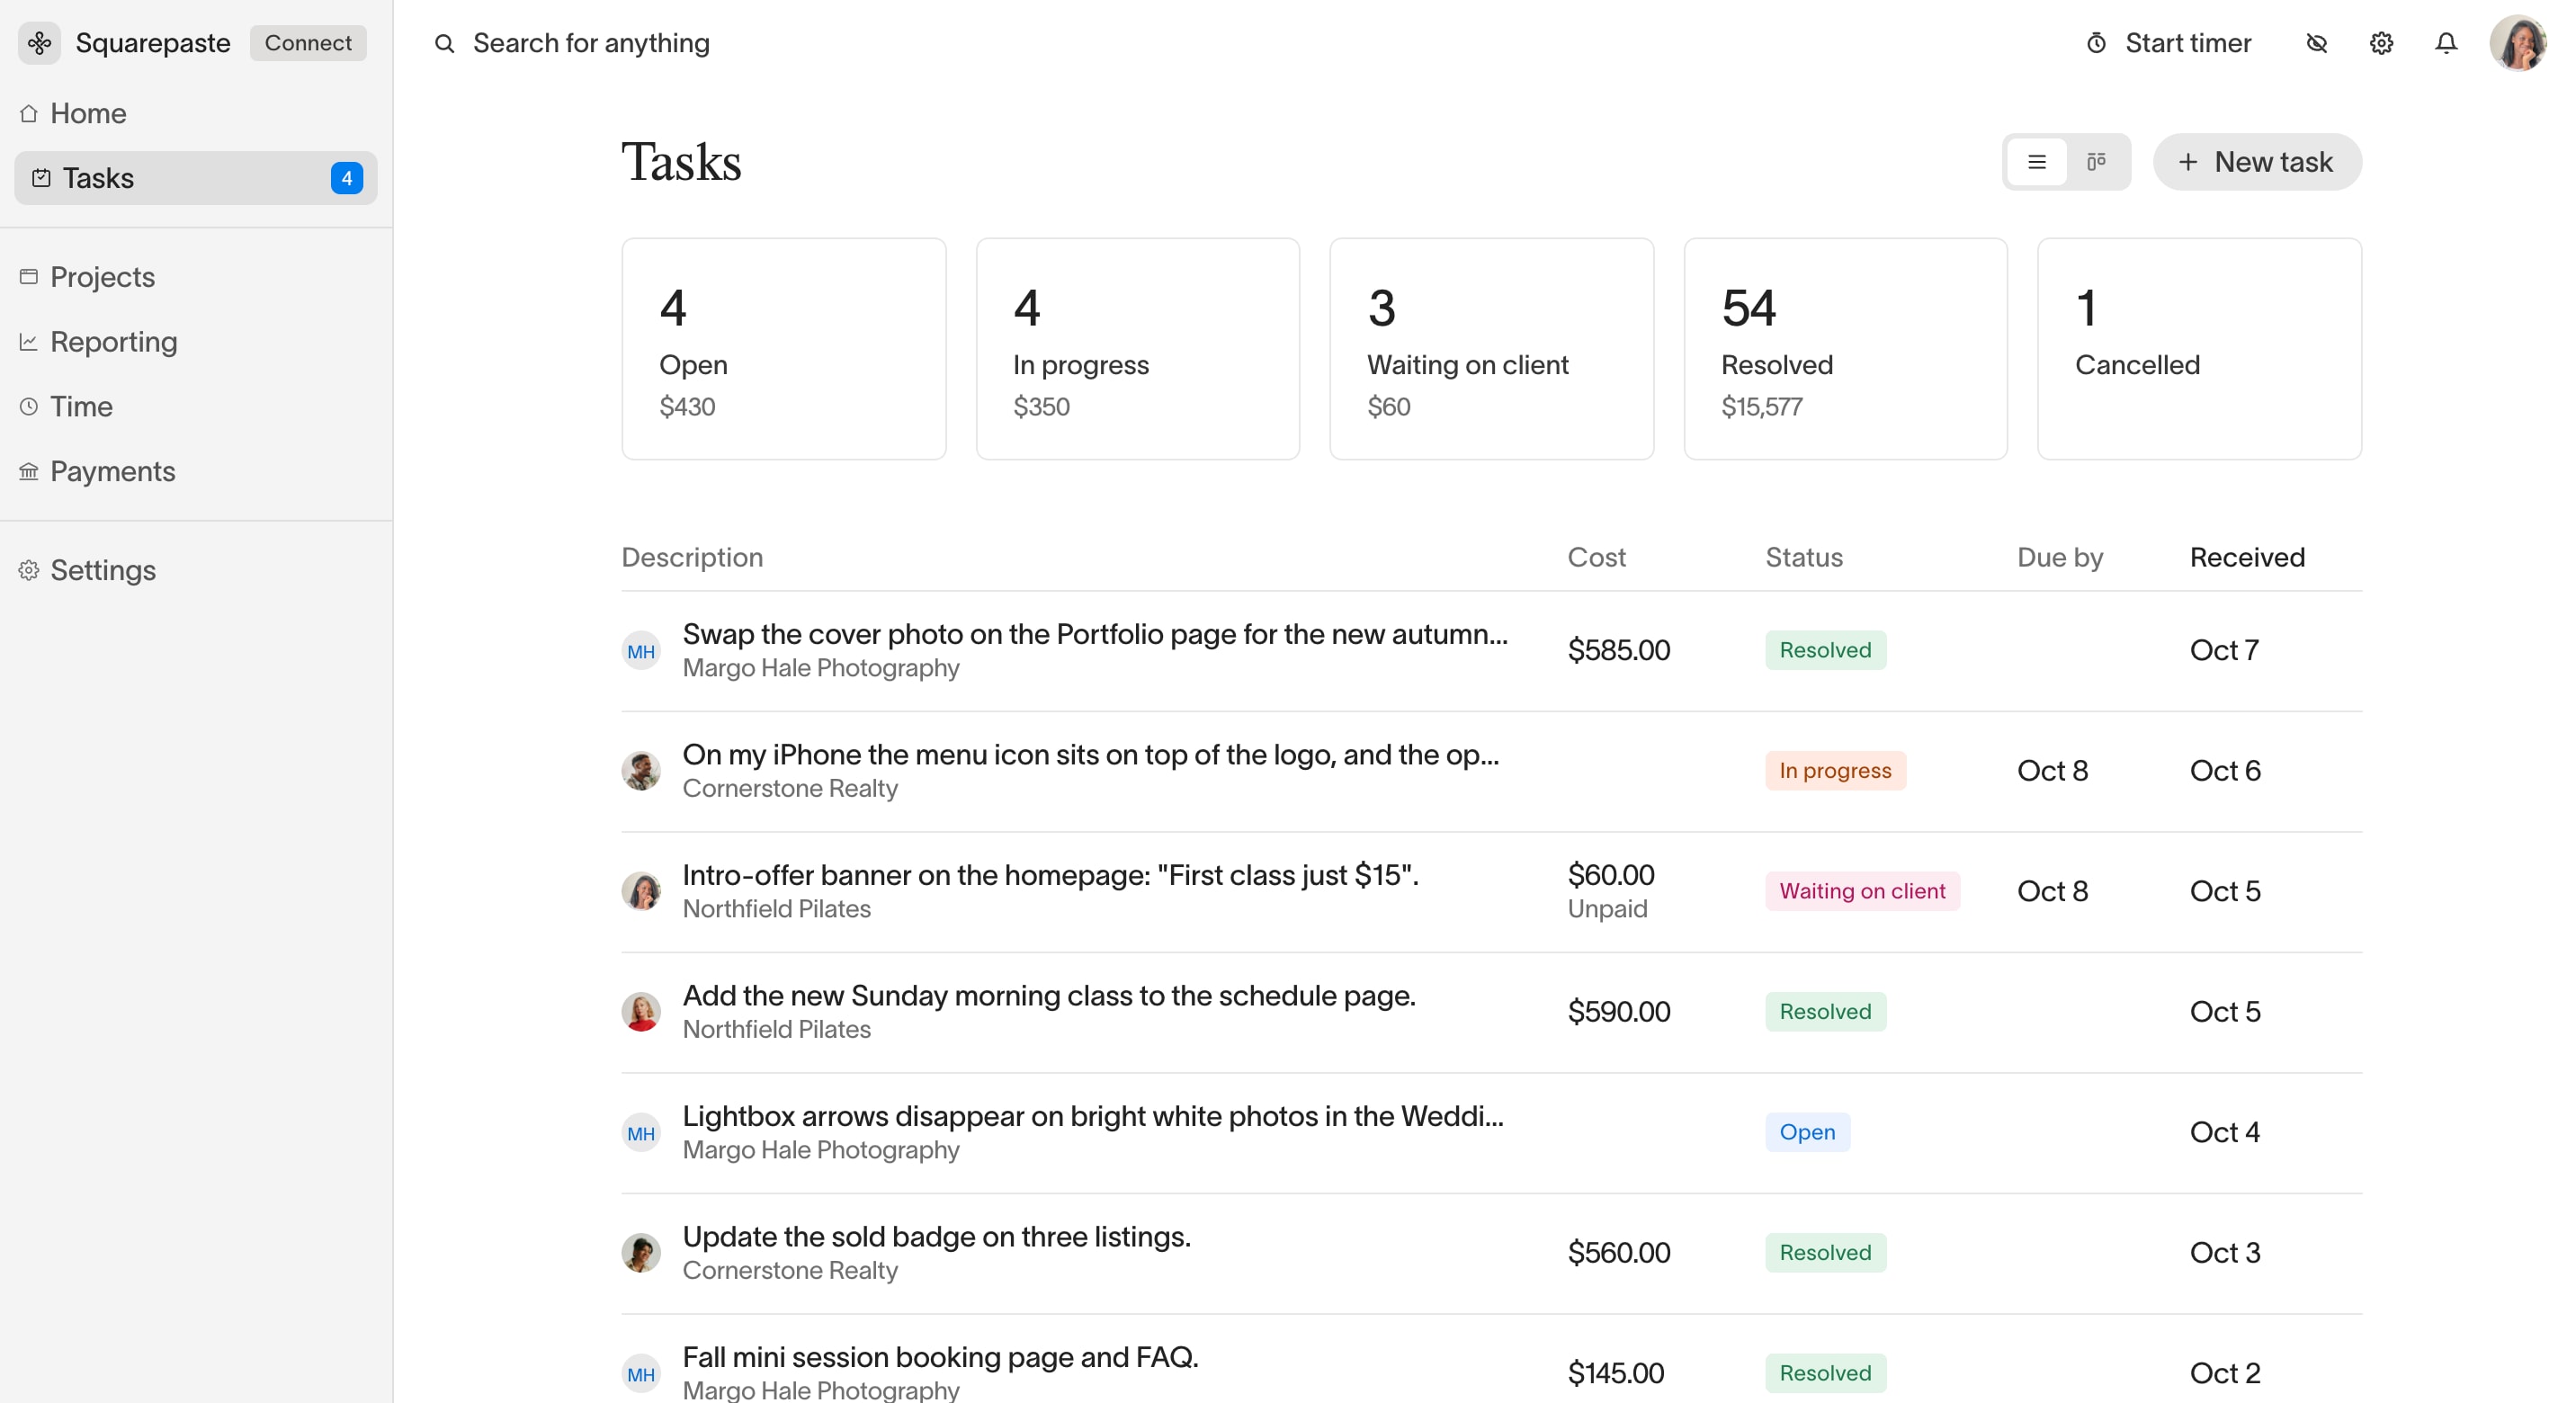Click the Tasks count badge showing 4

347,178
